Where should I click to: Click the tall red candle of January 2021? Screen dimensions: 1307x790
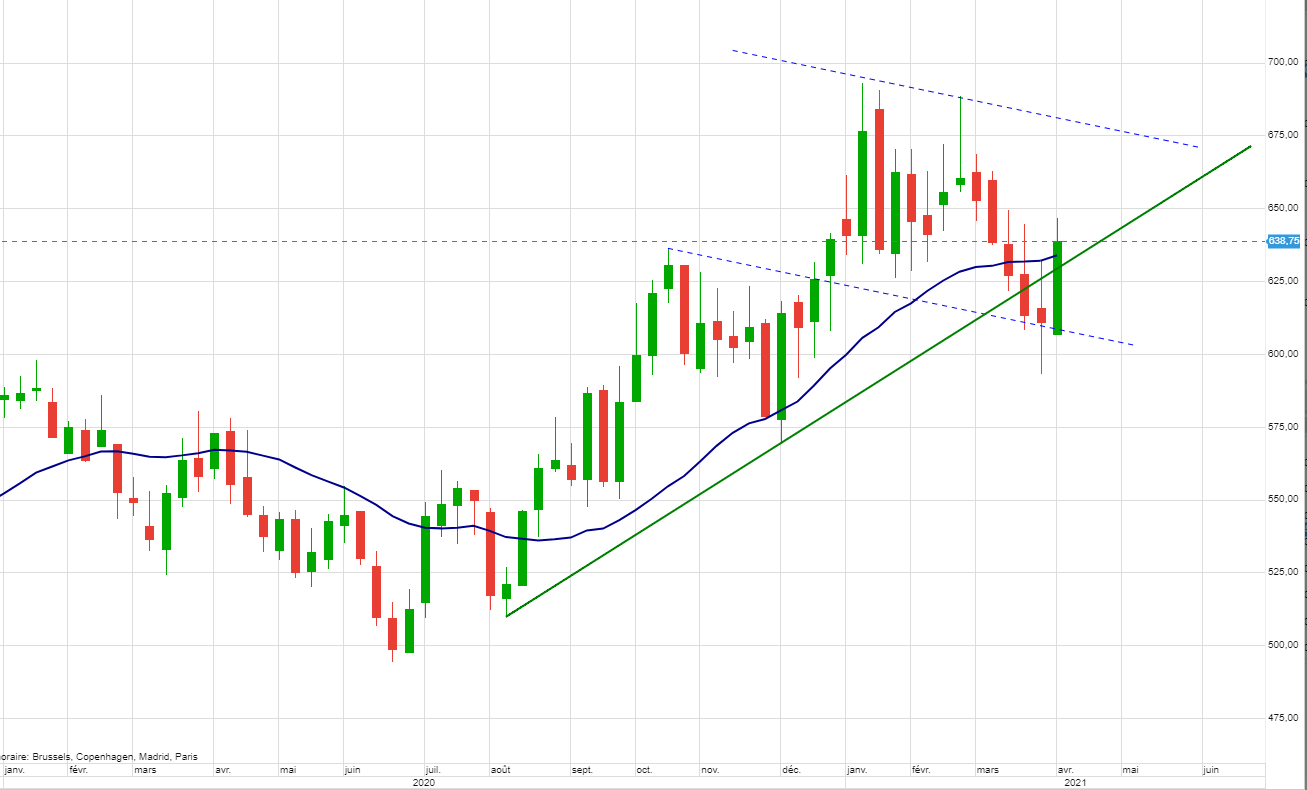pos(879,180)
